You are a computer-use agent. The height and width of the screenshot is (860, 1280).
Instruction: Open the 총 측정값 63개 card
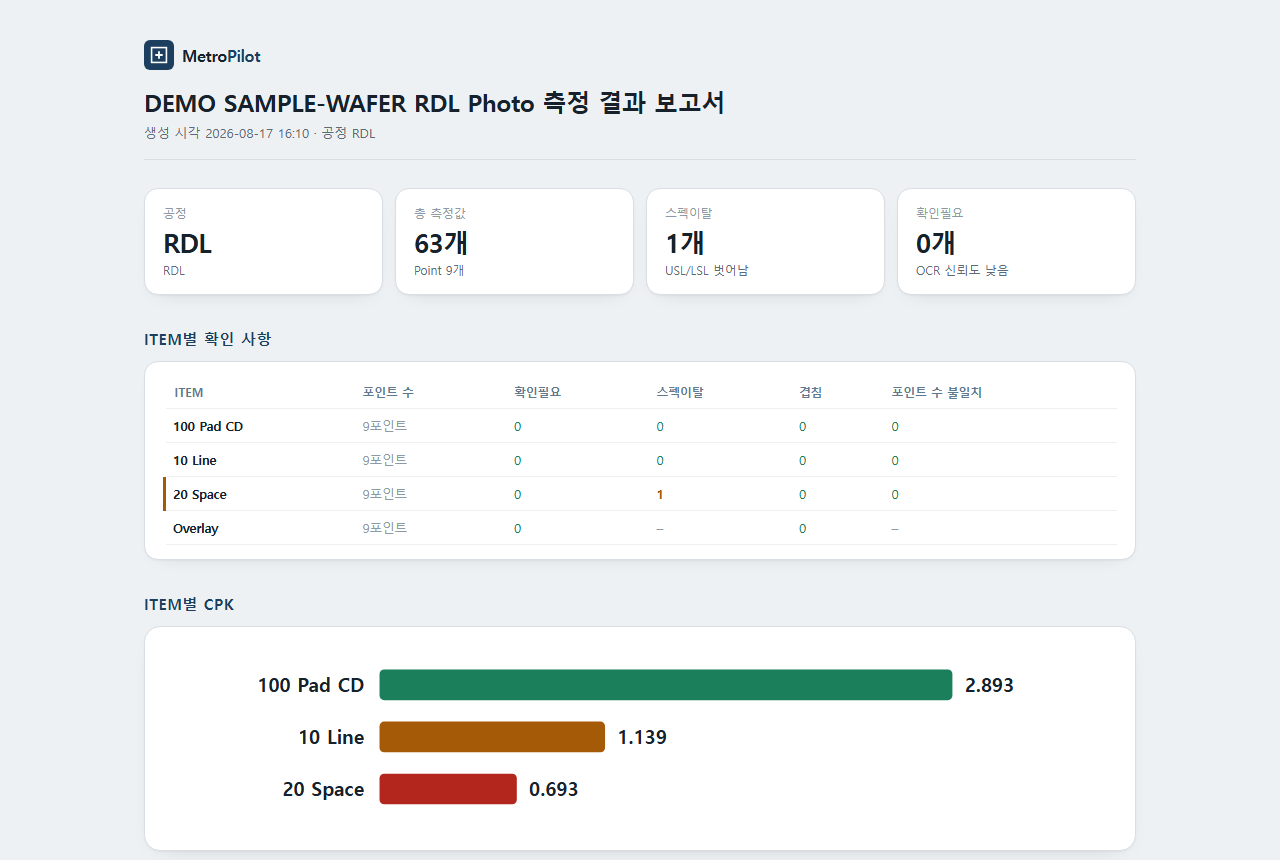(514, 242)
